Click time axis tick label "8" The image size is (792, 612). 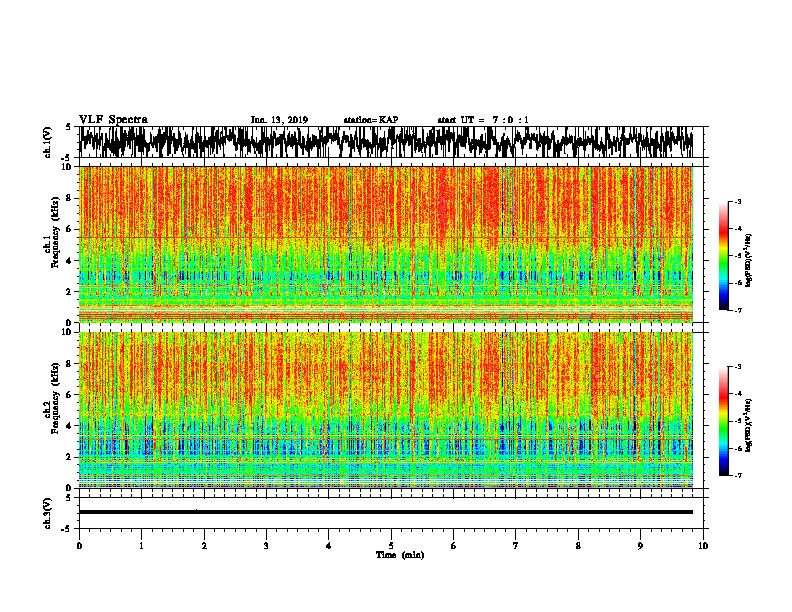[x=578, y=546]
